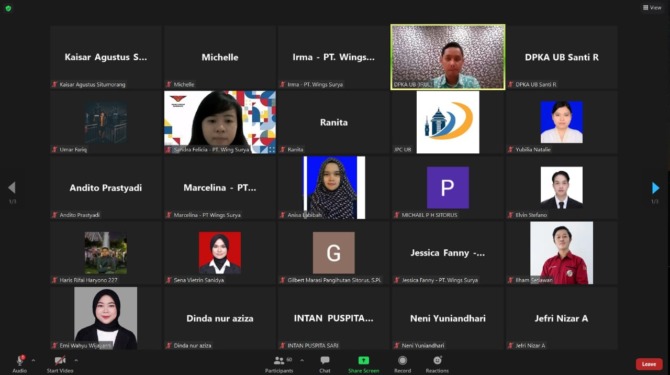Select Erni Wahyu's photo tile
The image size is (670, 375).
(106, 318)
